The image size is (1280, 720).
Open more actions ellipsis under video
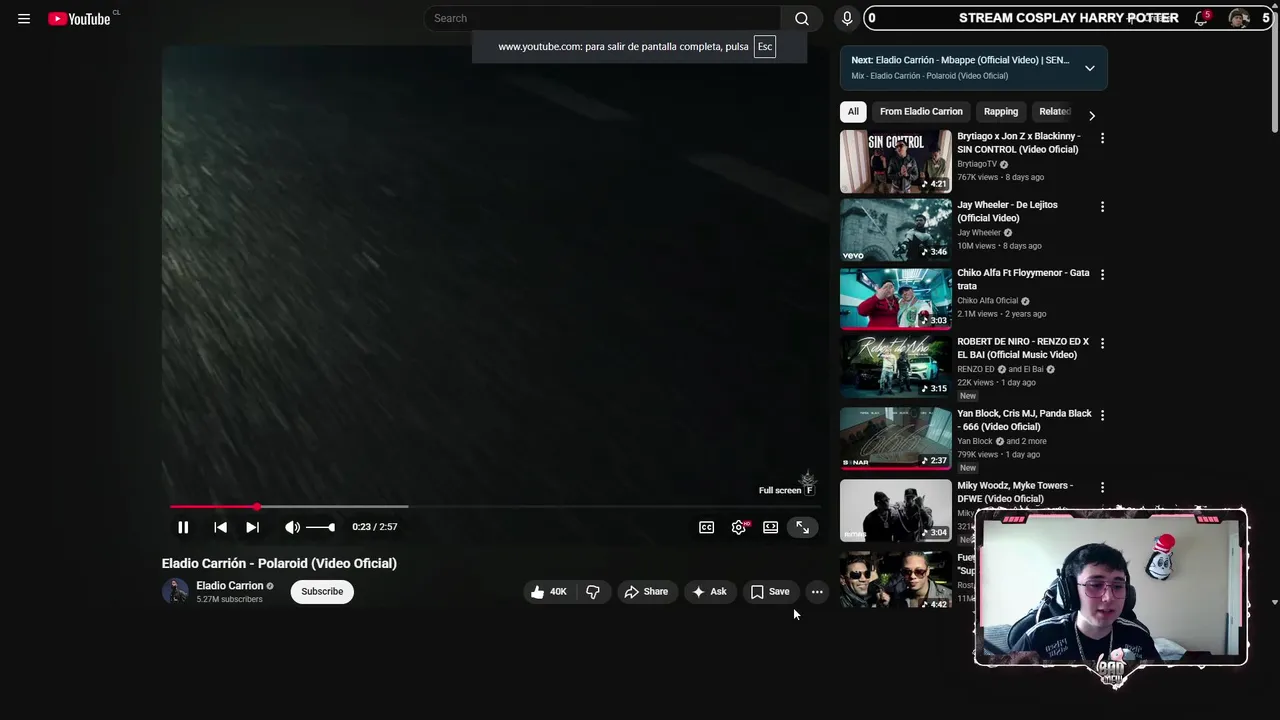pyautogui.click(x=817, y=592)
